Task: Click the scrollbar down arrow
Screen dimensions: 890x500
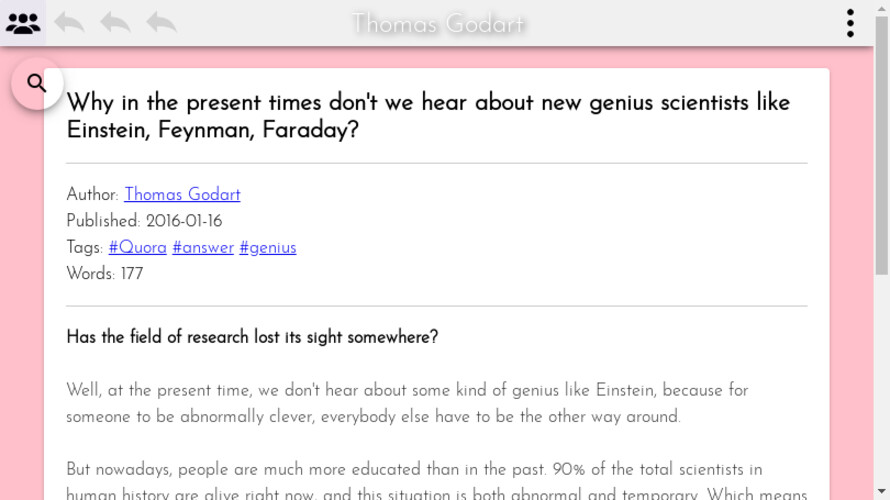Action: 881,493
